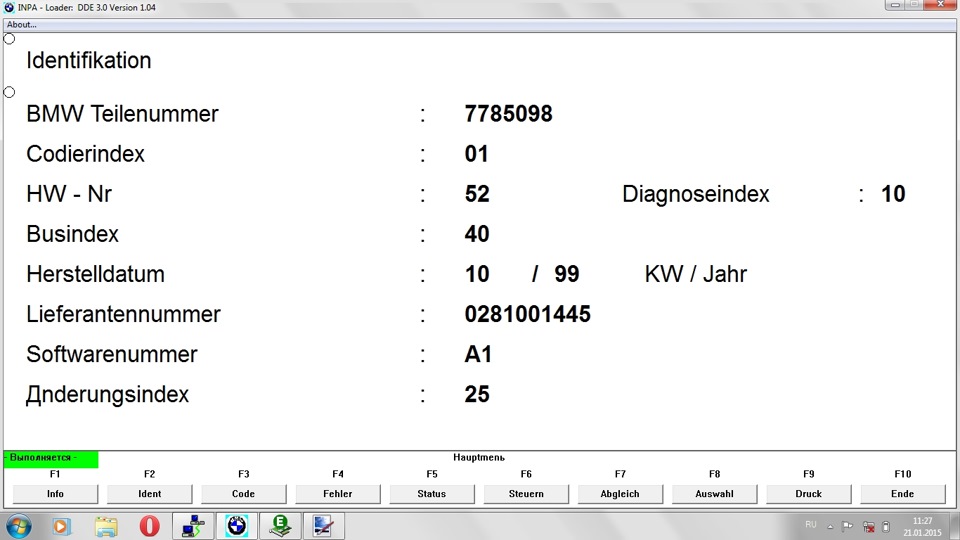
Task: Click the F2 Ident button
Action: coord(149,493)
